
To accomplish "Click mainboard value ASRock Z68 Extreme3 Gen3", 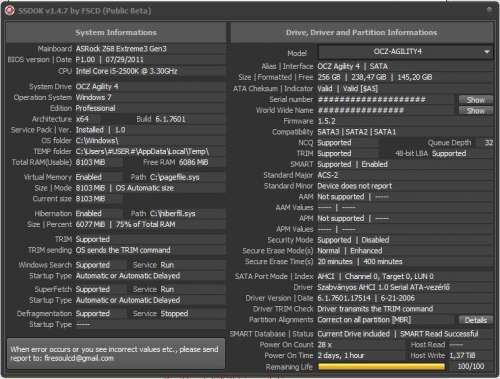I will click(121, 49).
